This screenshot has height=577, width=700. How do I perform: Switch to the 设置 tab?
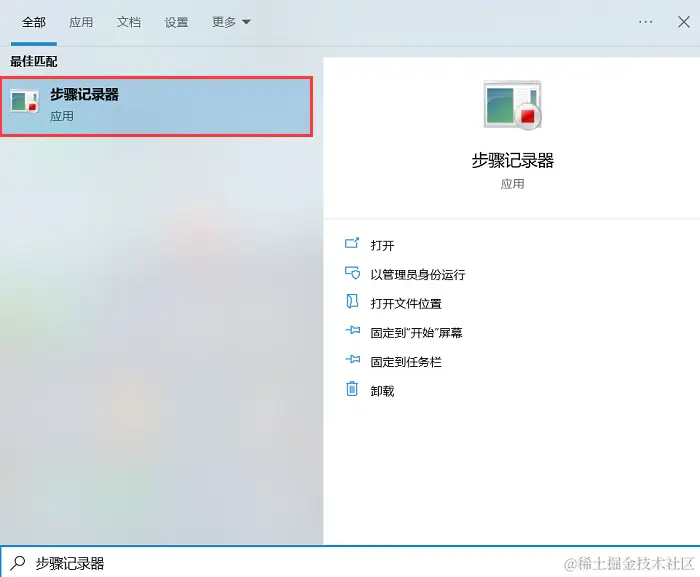pyautogui.click(x=176, y=22)
